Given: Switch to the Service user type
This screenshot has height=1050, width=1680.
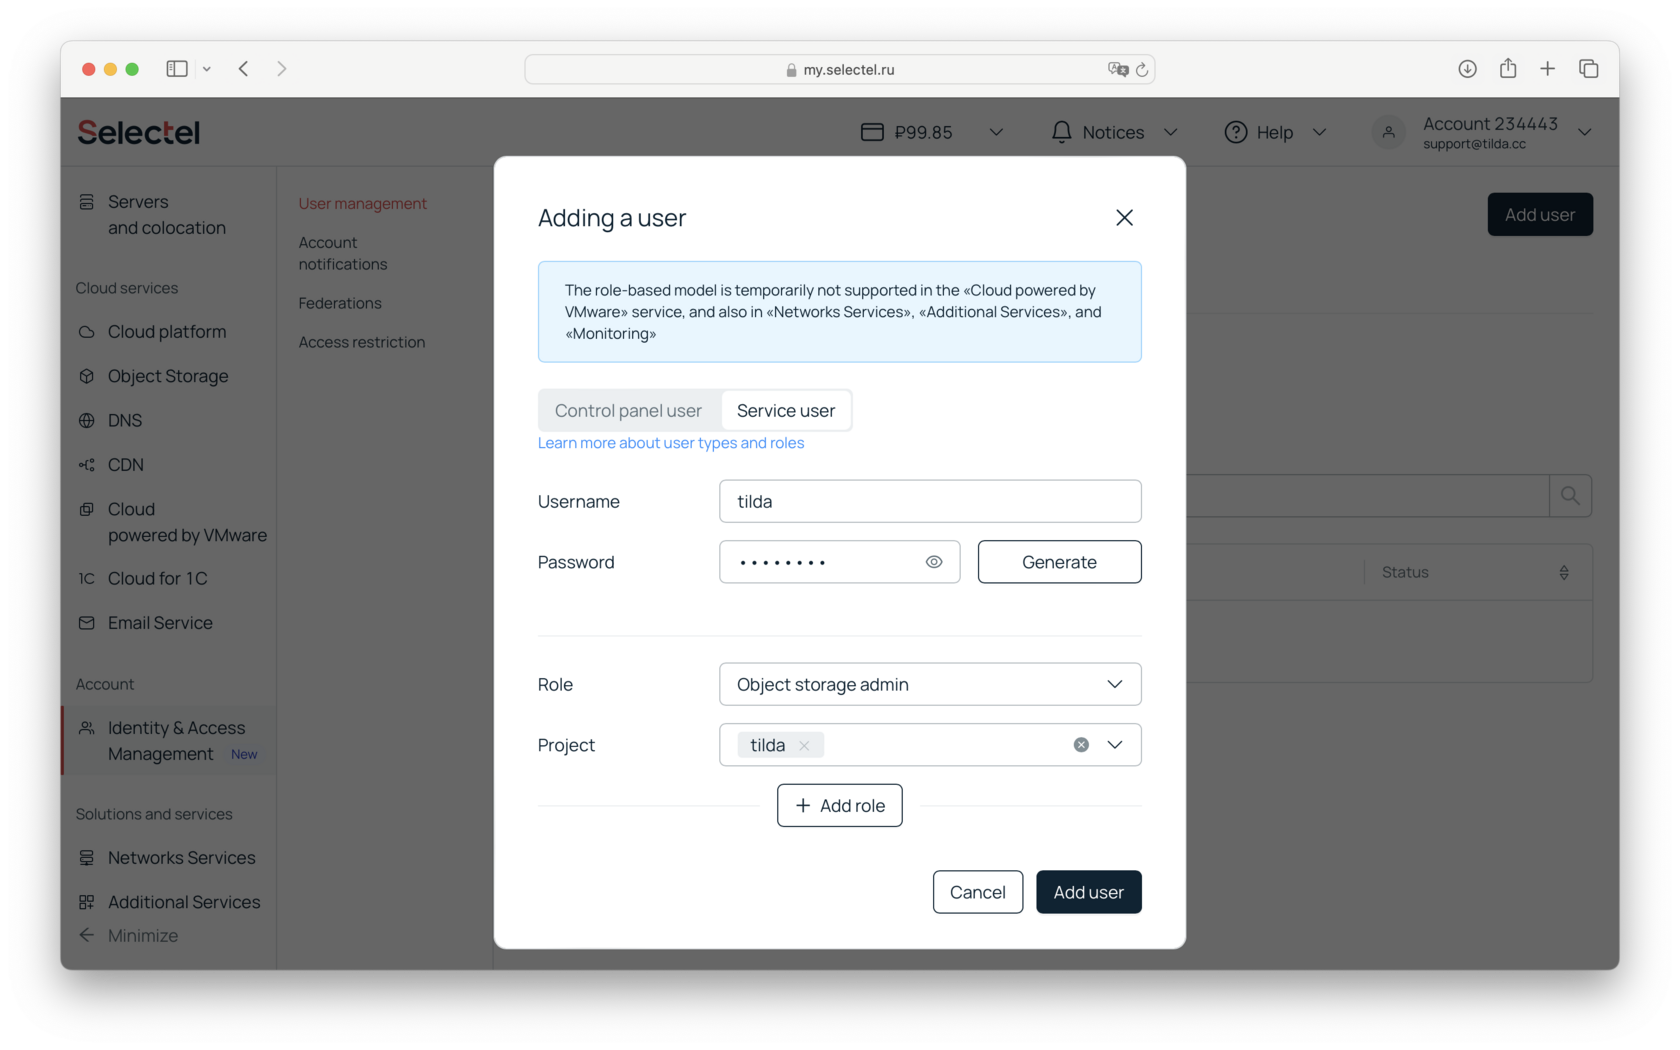Looking at the screenshot, I should pyautogui.click(x=786, y=410).
